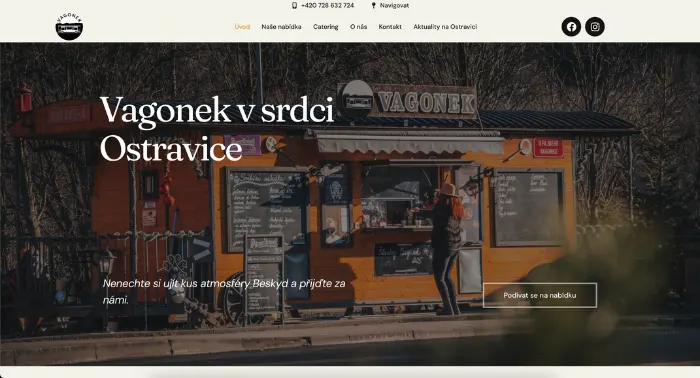Go to the Úvod menu item

242,27
